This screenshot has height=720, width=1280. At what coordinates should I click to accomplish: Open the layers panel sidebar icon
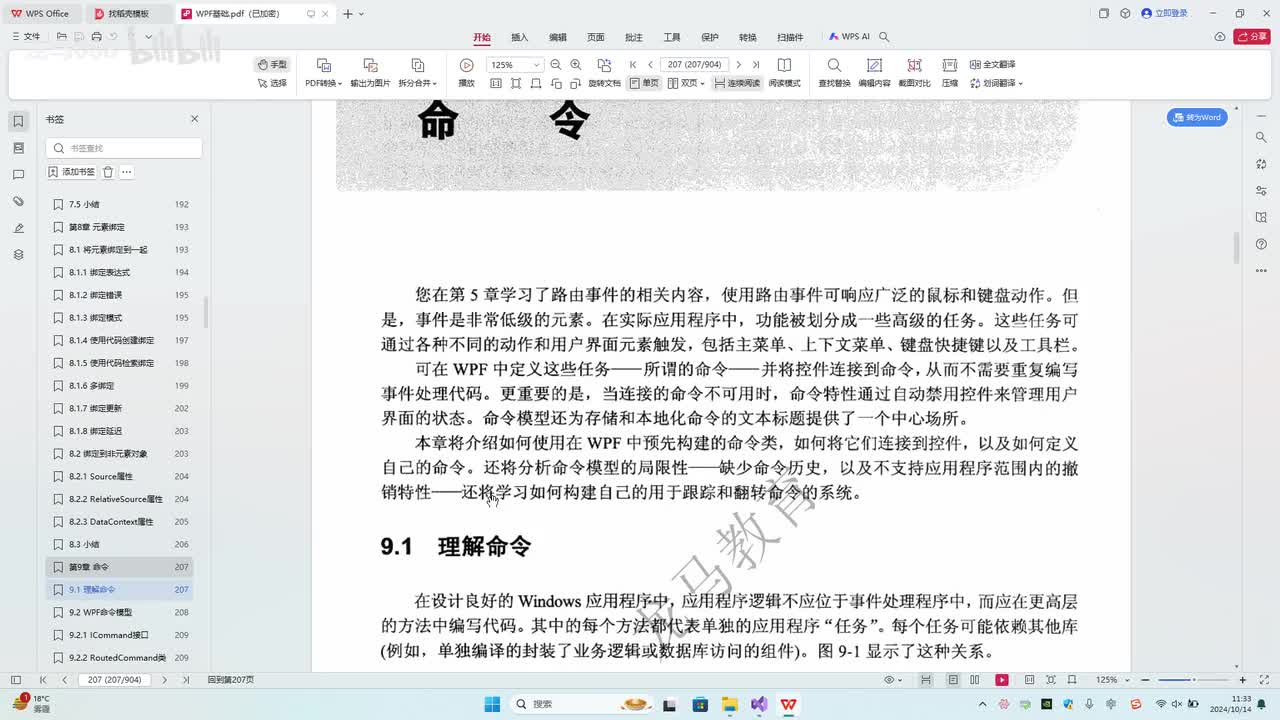point(18,255)
